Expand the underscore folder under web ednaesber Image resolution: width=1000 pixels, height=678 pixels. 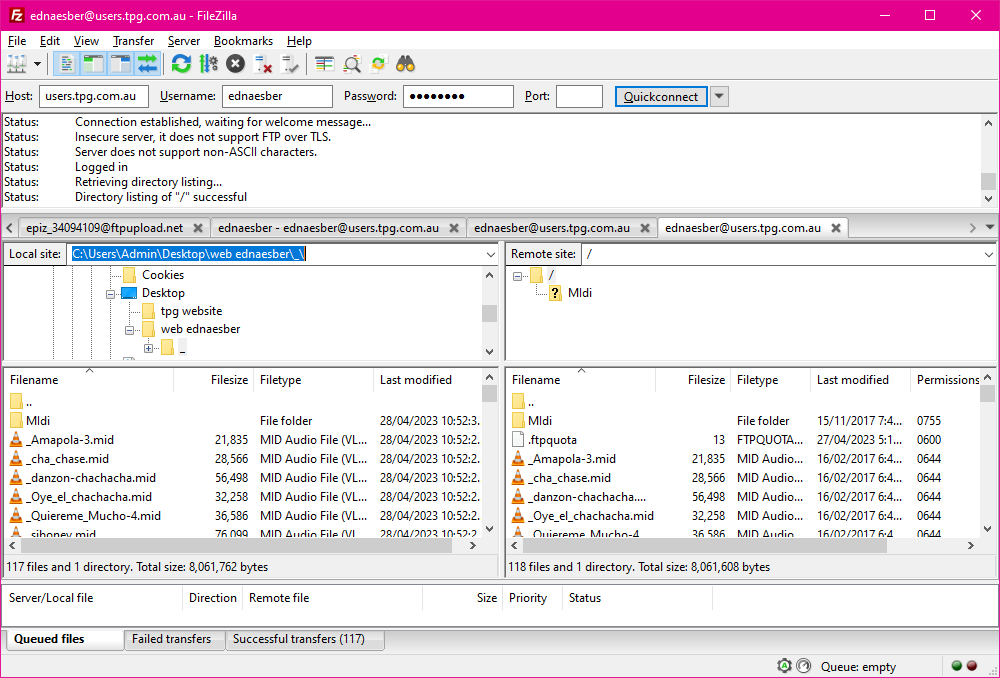tap(149, 348)
